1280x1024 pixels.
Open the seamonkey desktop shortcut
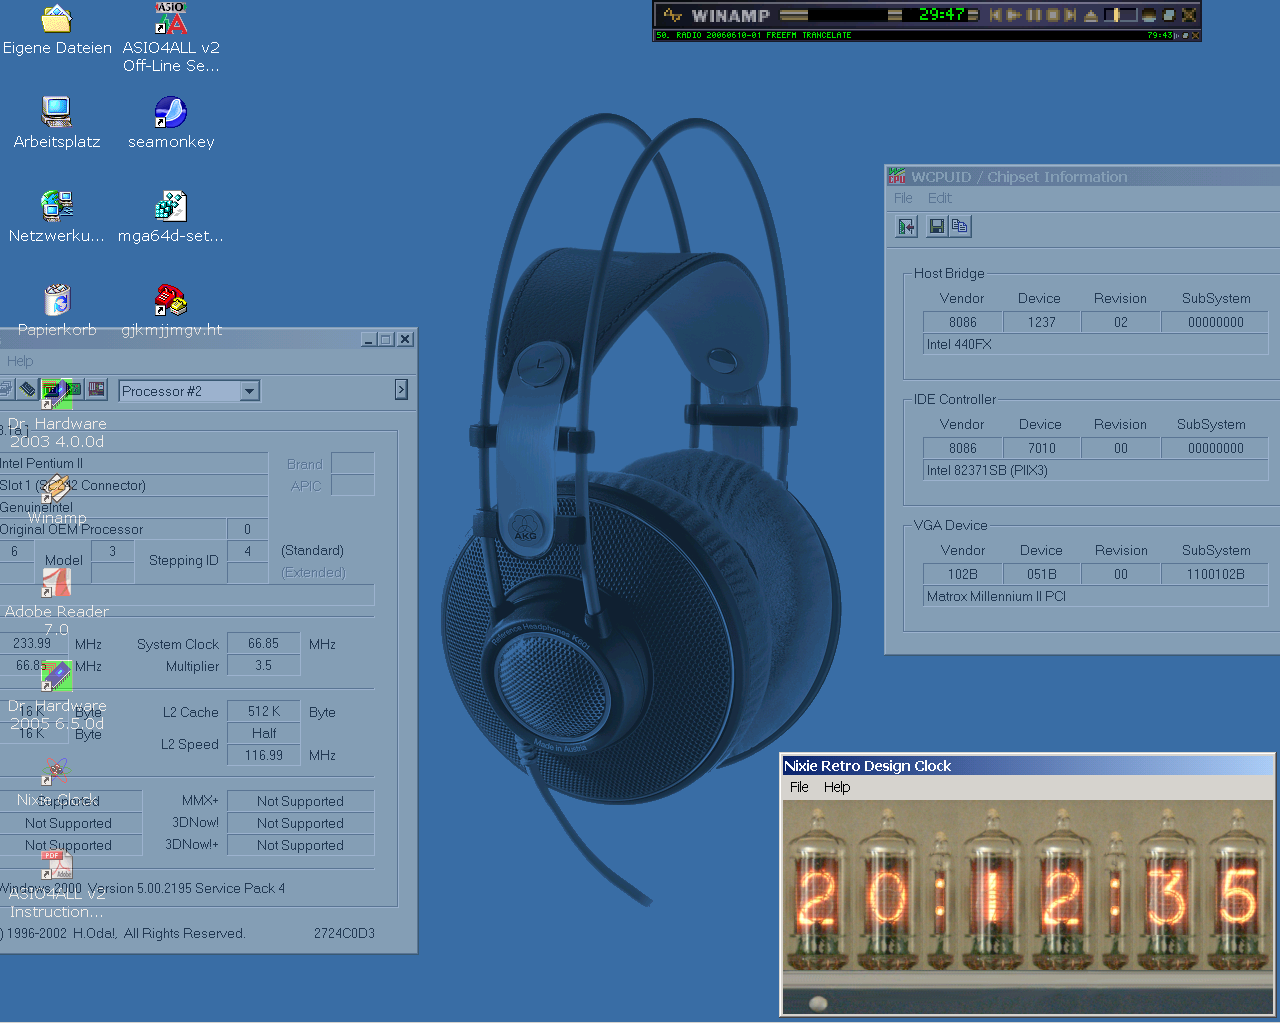pyautogui.click(x=171, y=113)
